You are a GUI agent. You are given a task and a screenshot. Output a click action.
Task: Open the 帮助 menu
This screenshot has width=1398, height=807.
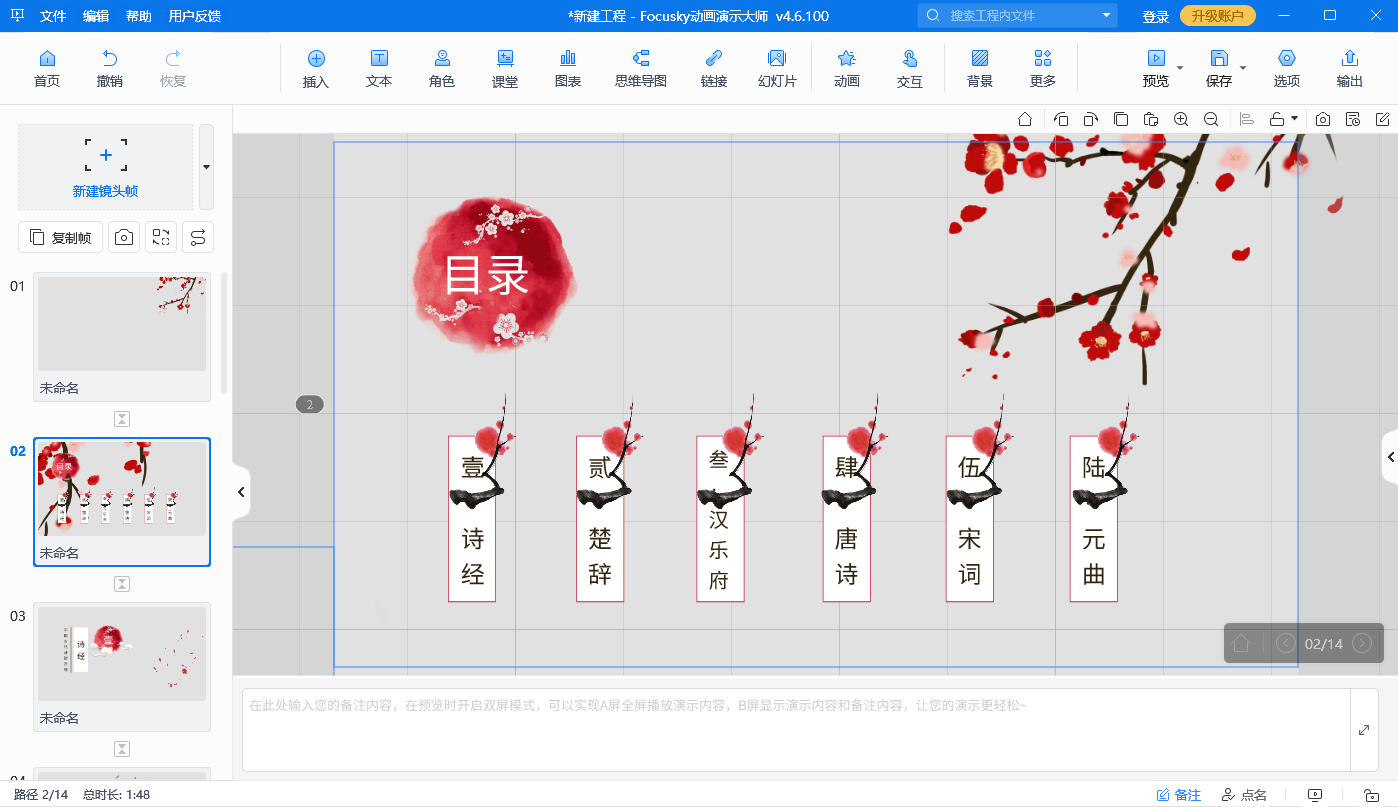coord(139,16)
